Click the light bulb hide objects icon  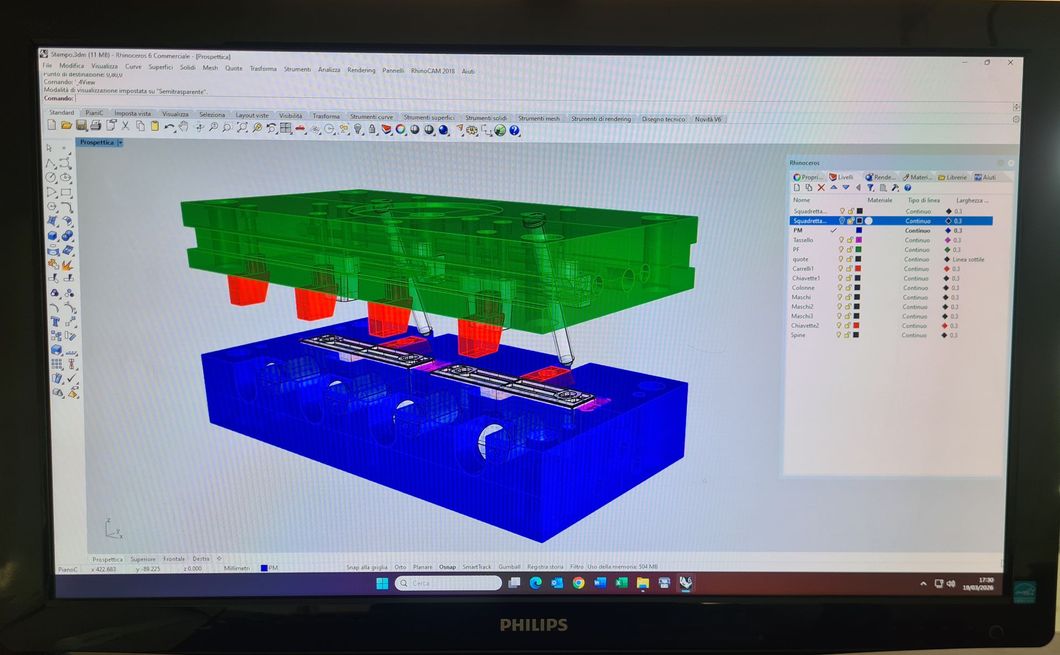(x=358, y=129)
